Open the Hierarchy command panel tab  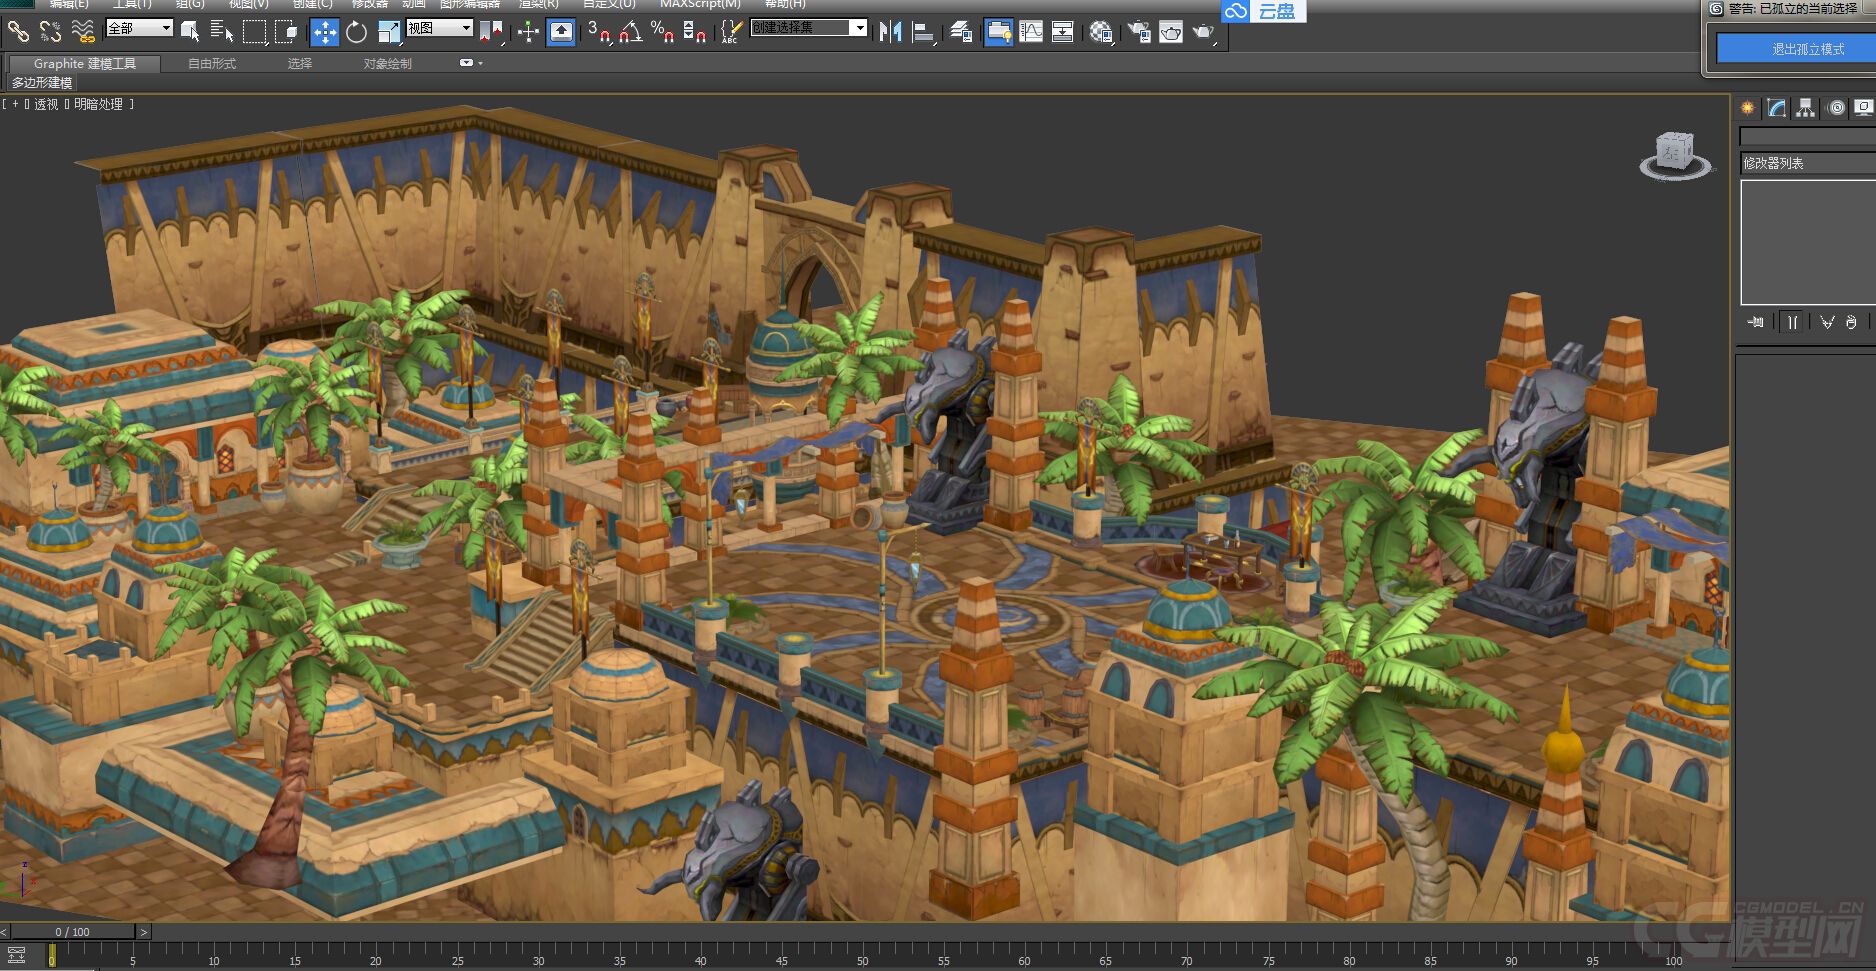coord(1805,108)
